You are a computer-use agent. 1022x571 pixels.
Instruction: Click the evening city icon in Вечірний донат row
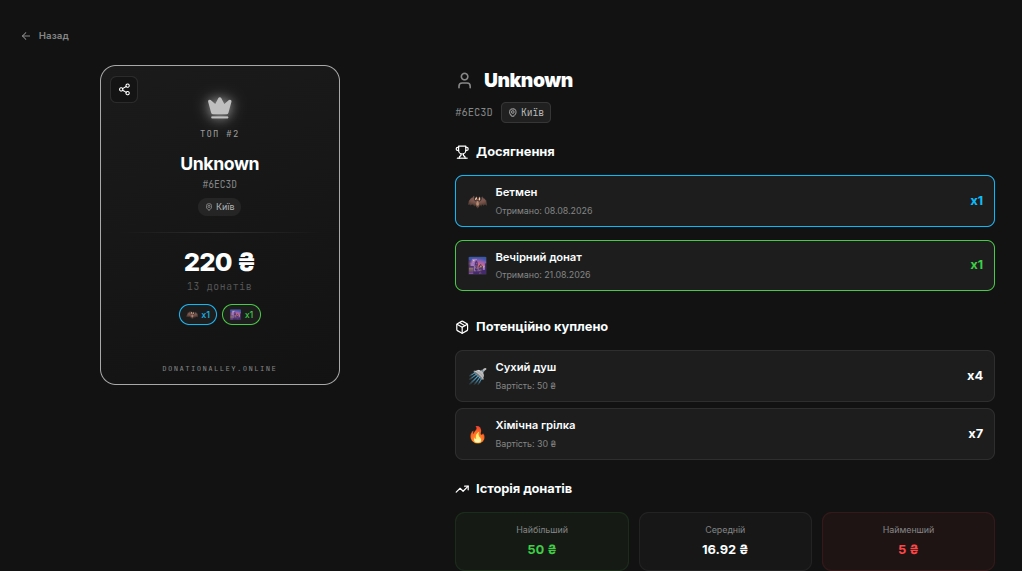[x=477, y=265]
